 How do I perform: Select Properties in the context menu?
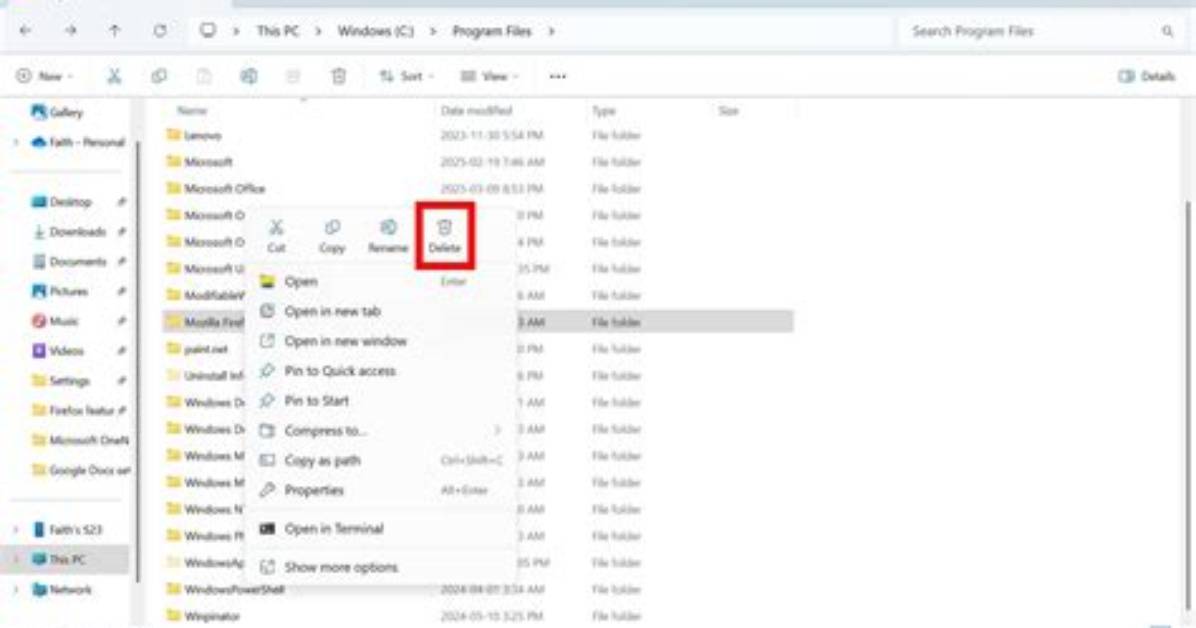[380, 490]
